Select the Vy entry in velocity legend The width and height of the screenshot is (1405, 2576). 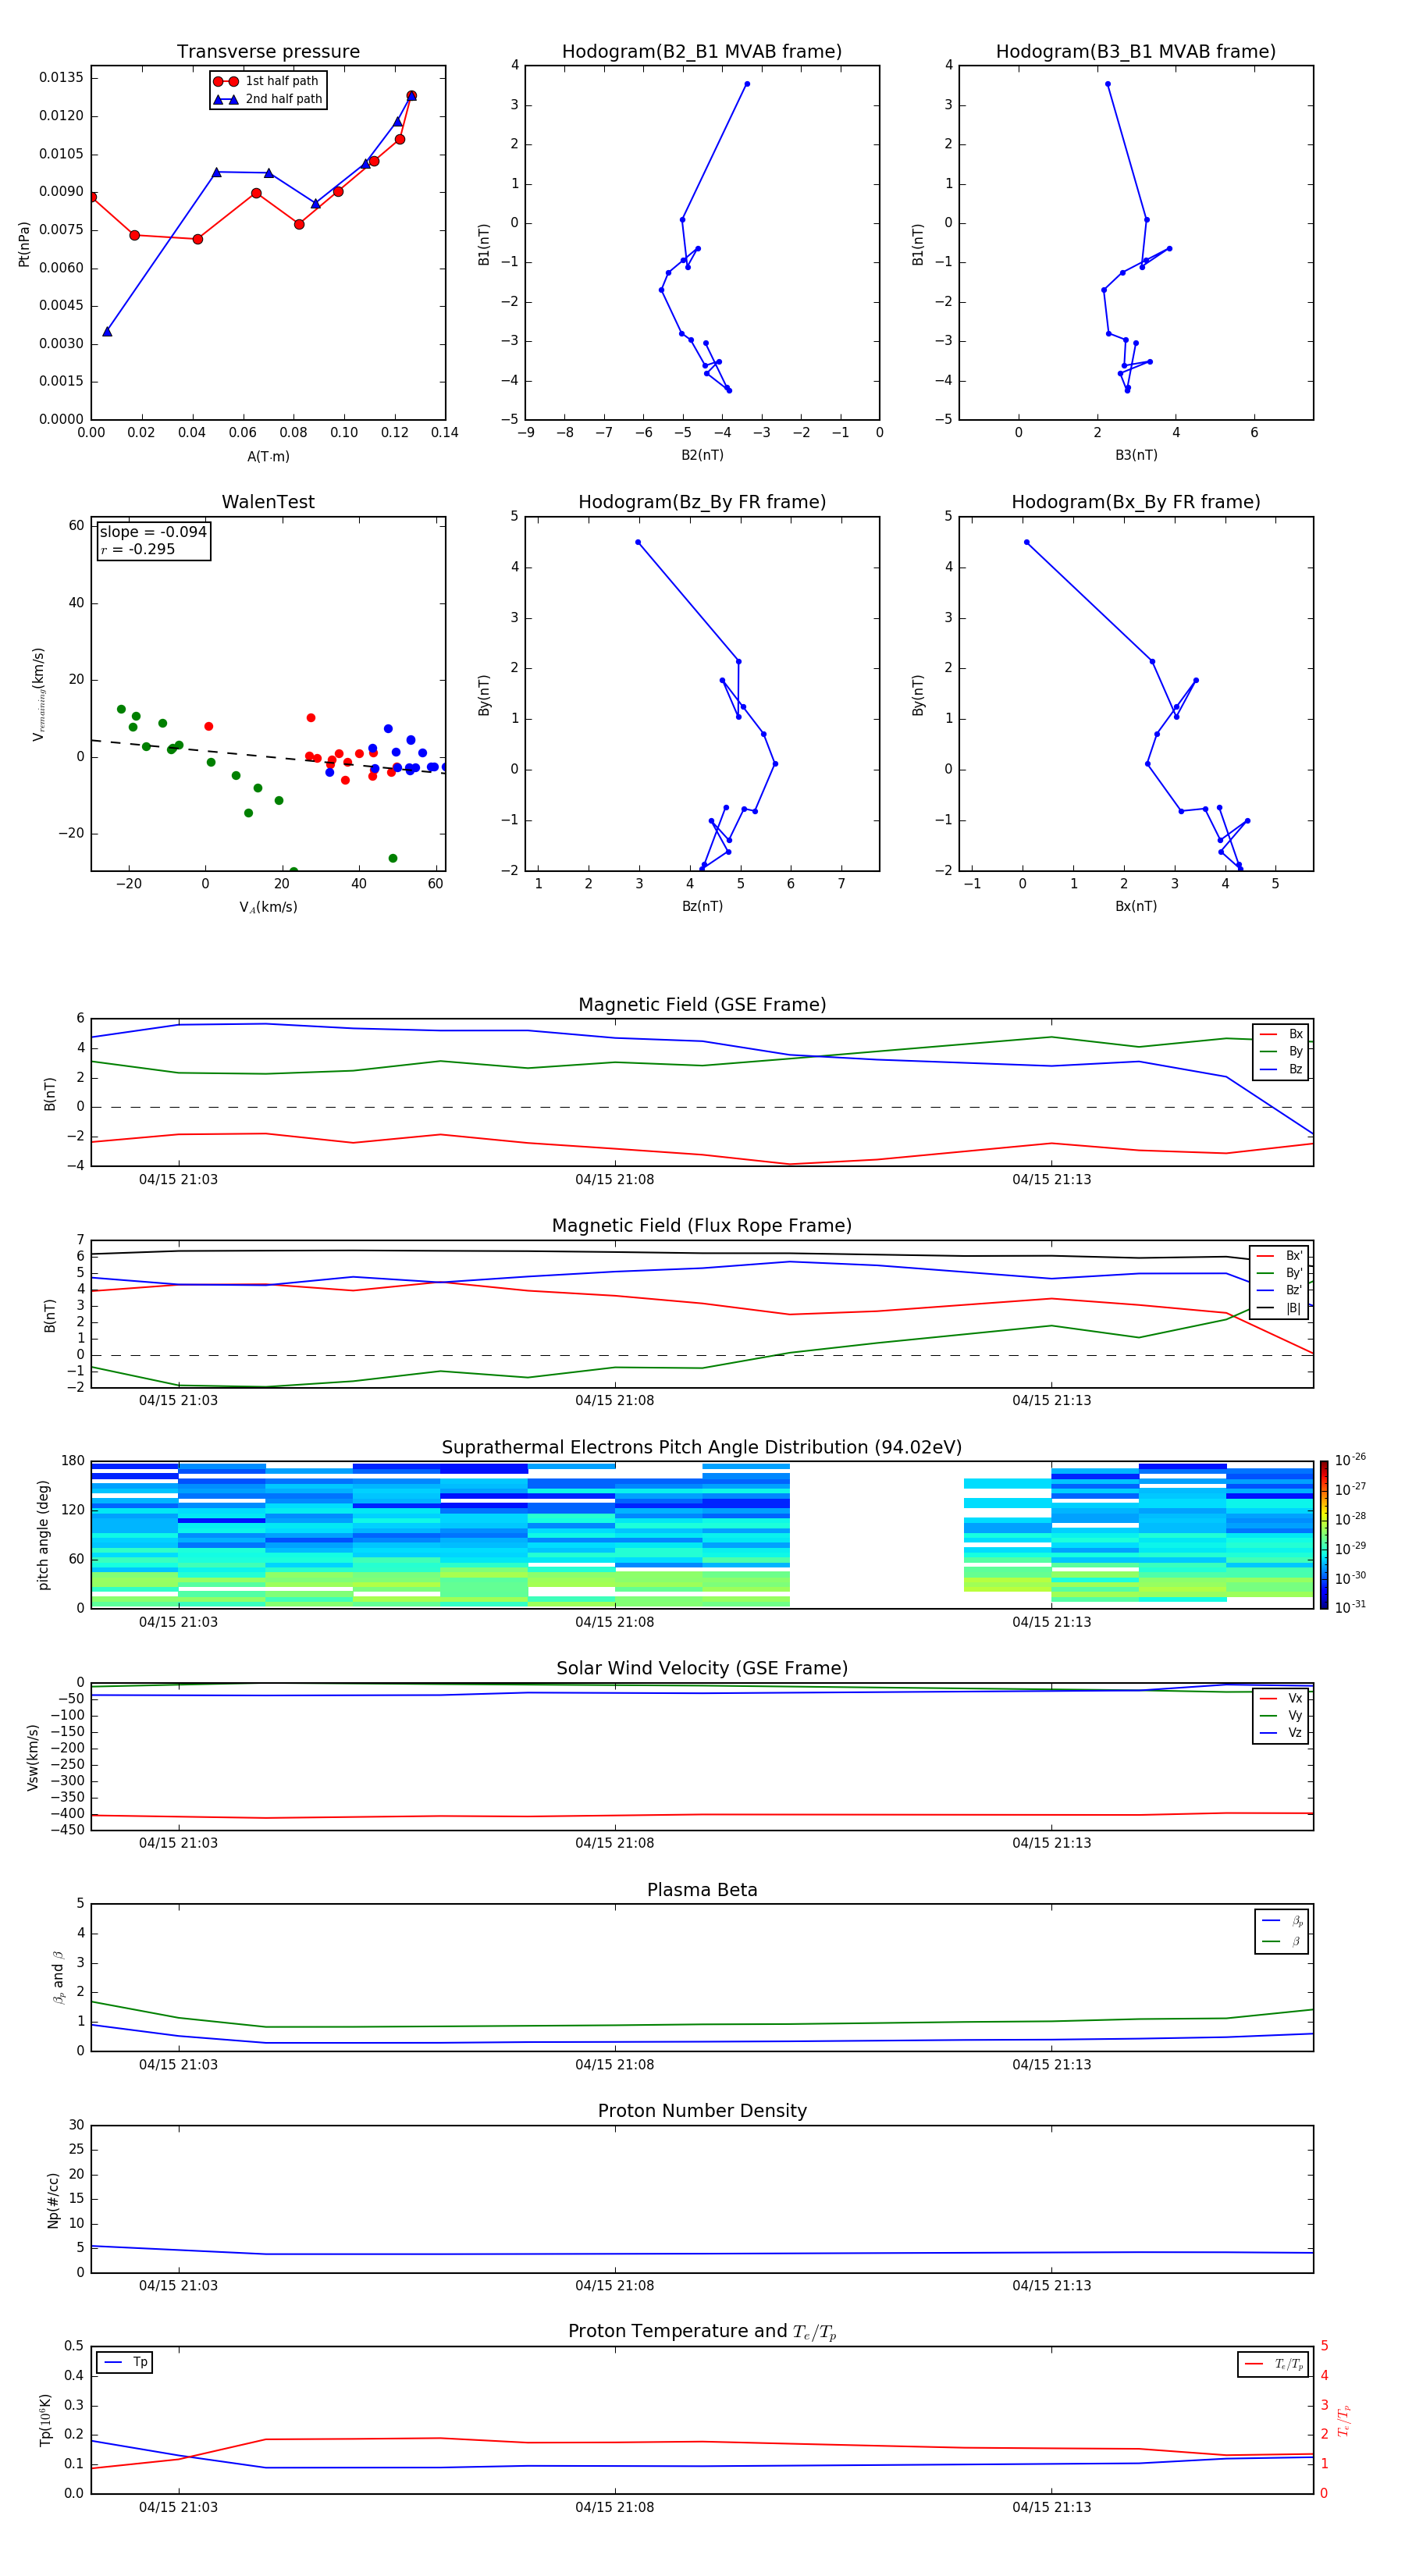[1281, 1715]
